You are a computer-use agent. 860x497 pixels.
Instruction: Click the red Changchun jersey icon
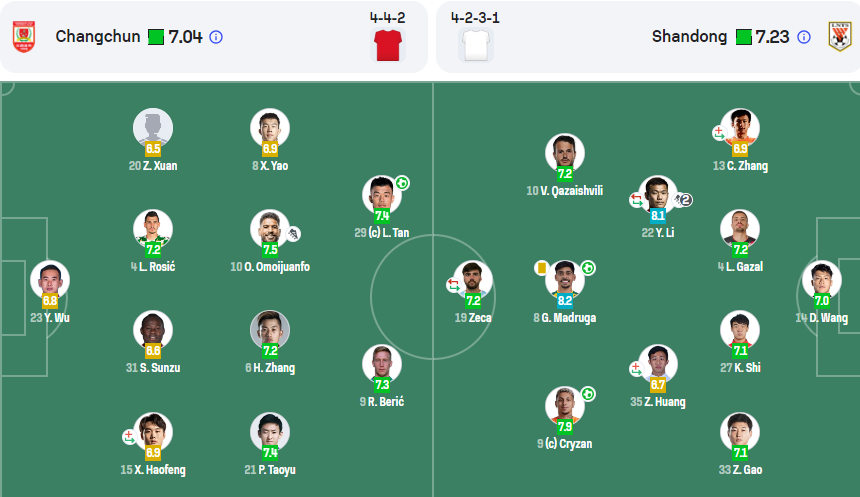[x=387, y=44]
